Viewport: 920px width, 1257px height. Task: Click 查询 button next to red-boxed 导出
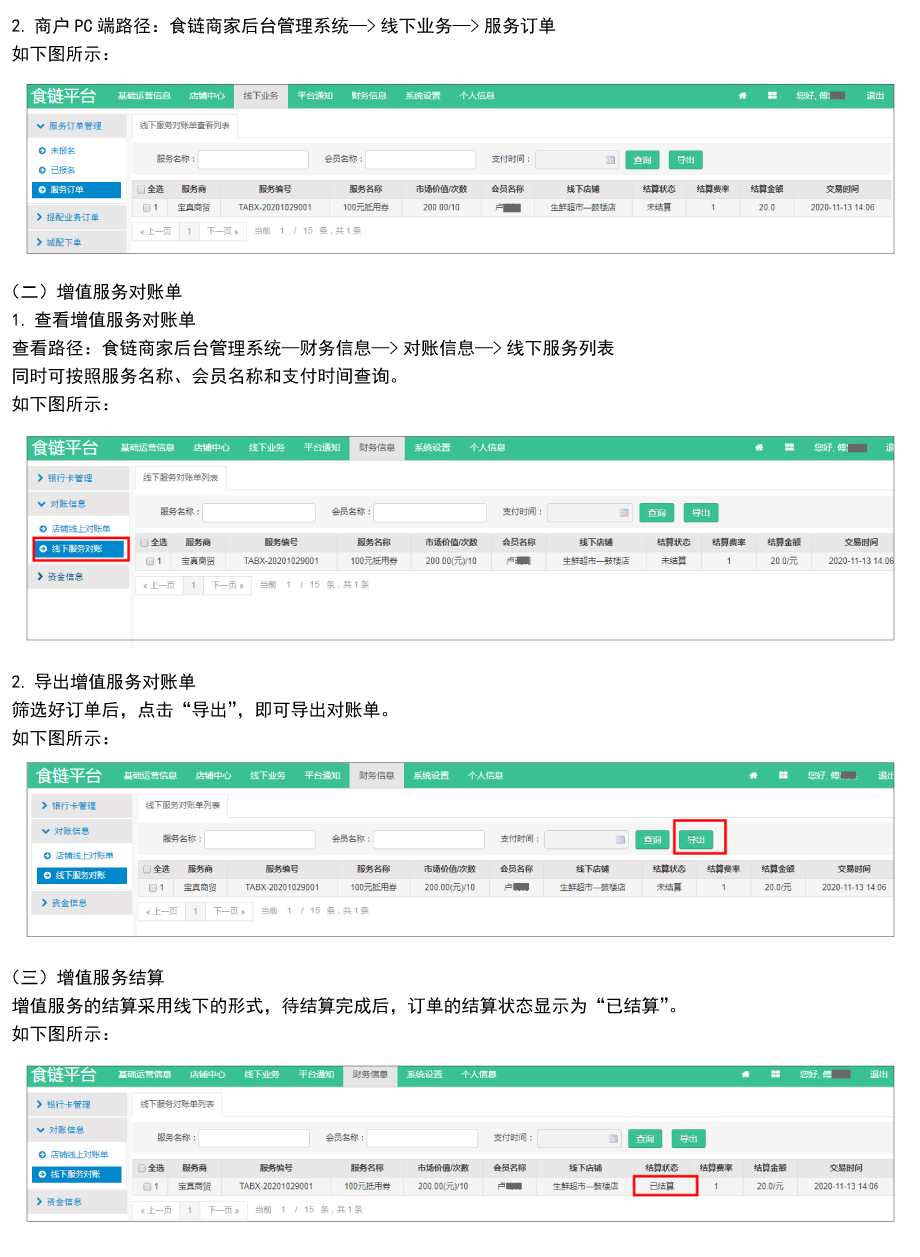[653, 840]
